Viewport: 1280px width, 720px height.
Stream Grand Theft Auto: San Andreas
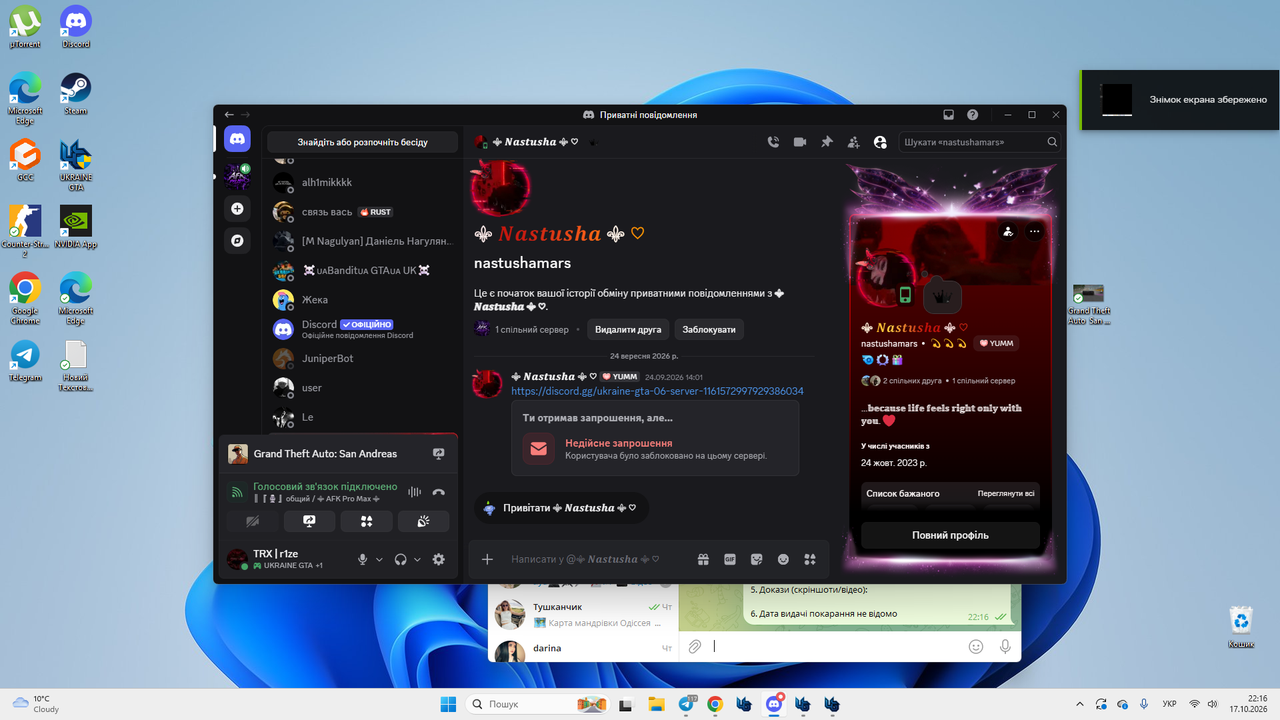point(438,454)
